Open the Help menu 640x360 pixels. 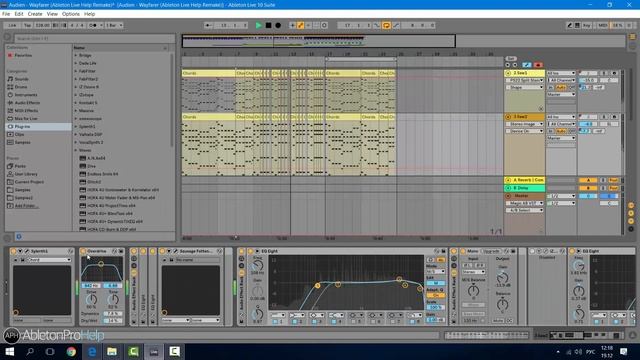[x=89, y=14]
